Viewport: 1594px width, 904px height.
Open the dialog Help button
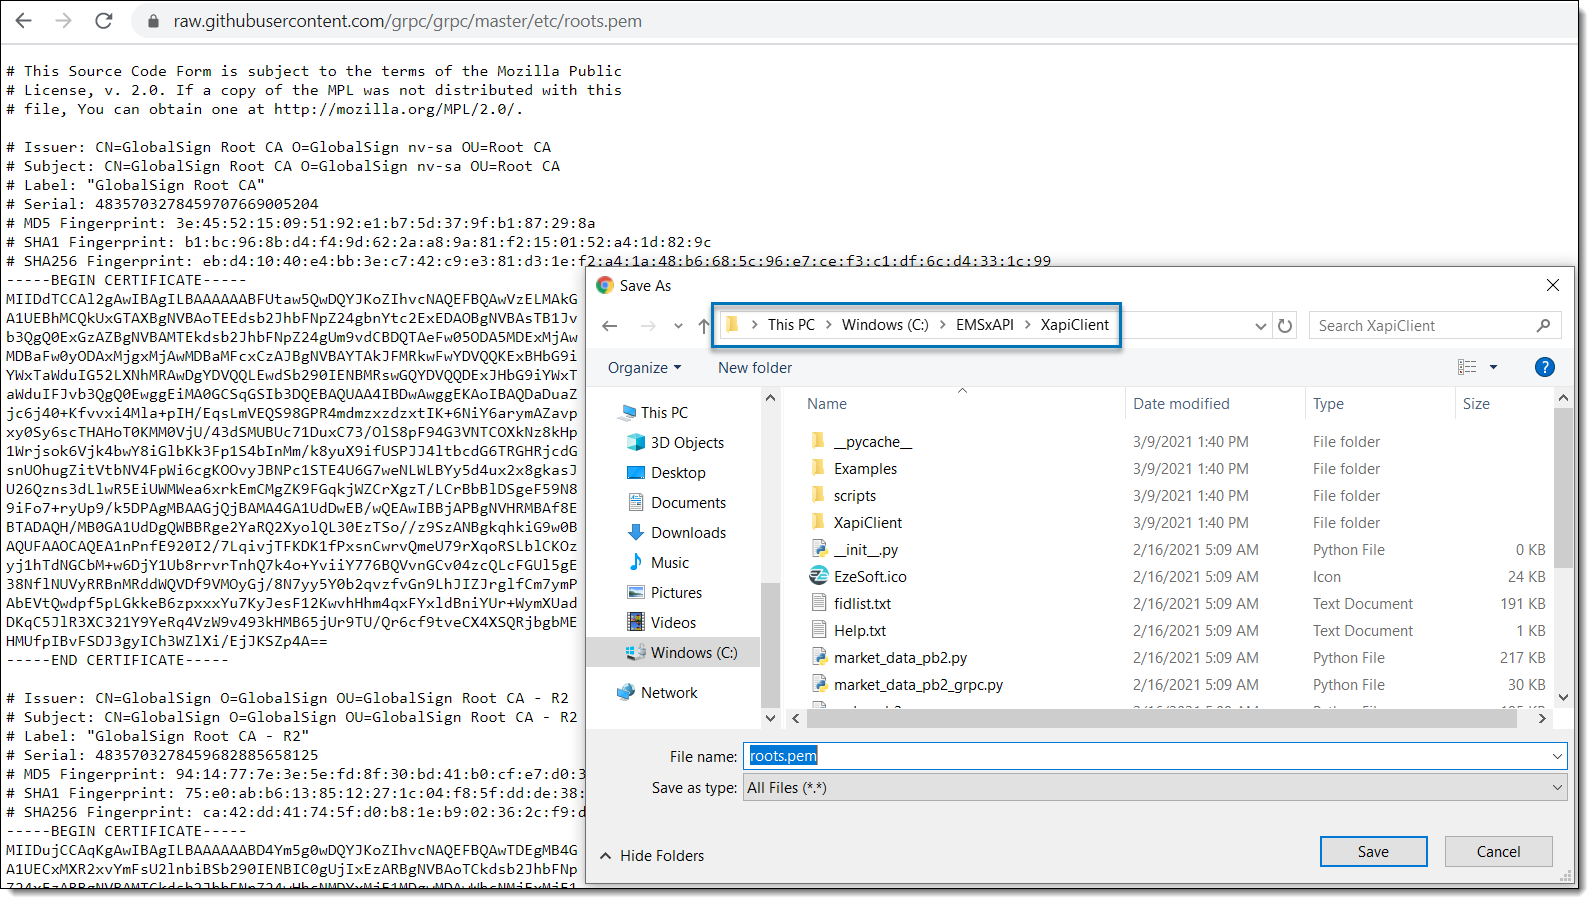click(x=1545, y=367)
